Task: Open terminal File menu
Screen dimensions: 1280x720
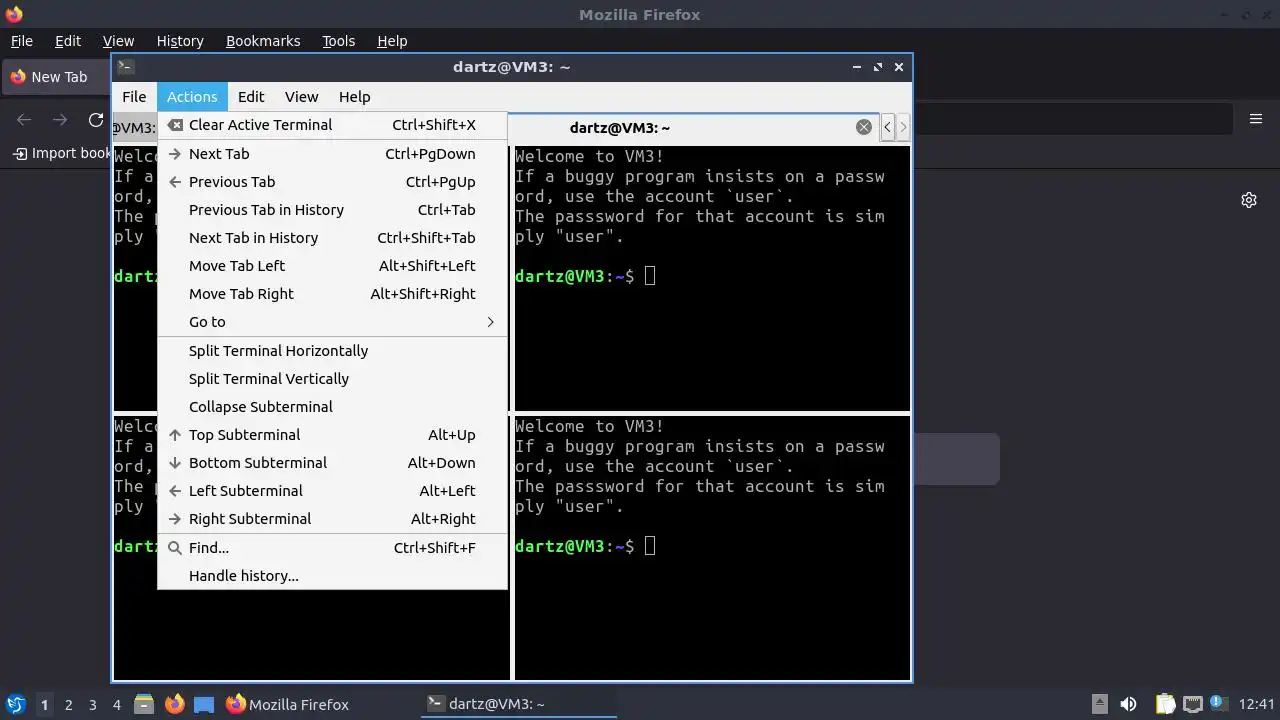Action: tap(134, 97)
